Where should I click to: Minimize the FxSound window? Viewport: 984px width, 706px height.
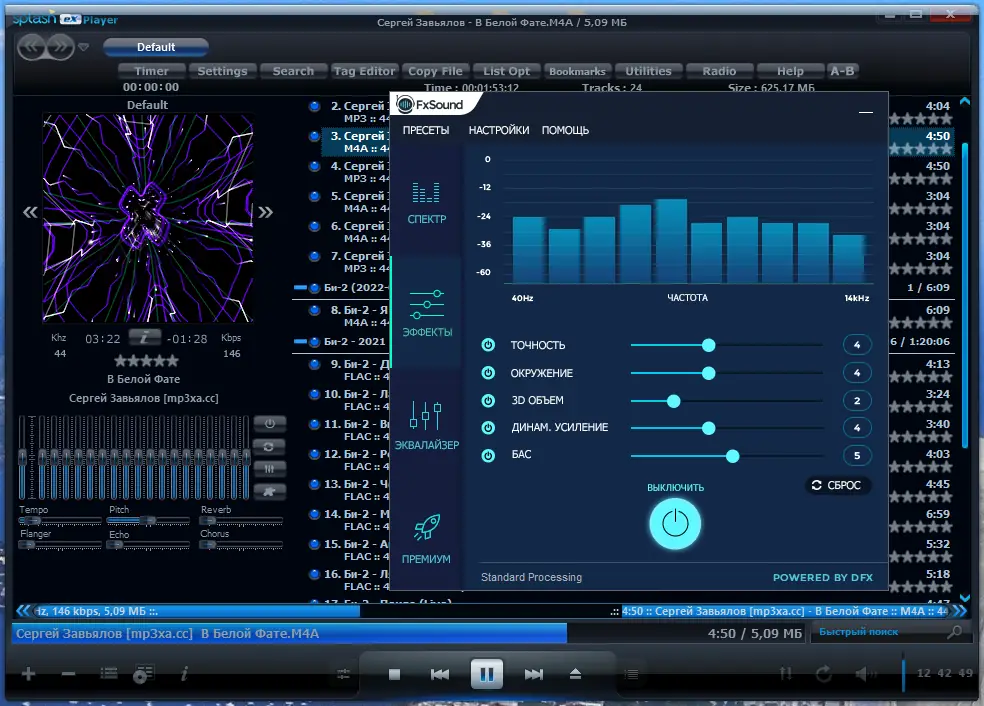pyautogui.click(x=865, y=112)
